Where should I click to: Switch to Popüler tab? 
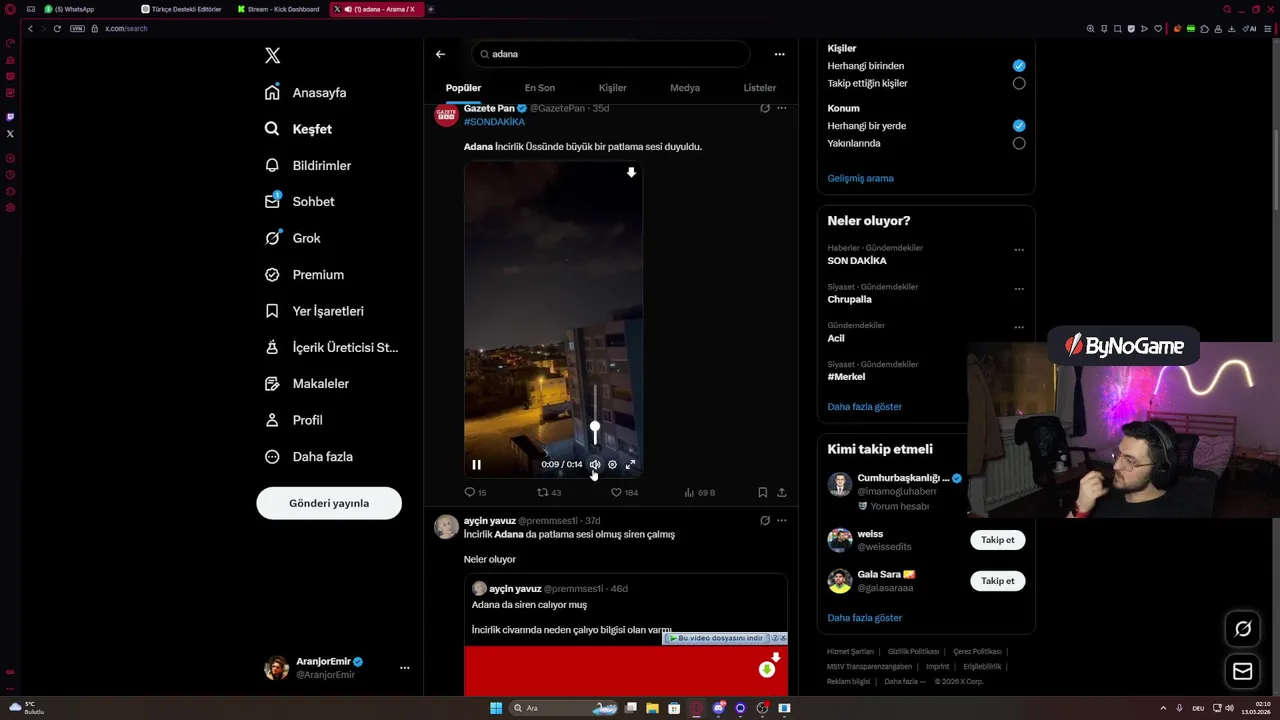click(x=463, y=88)
